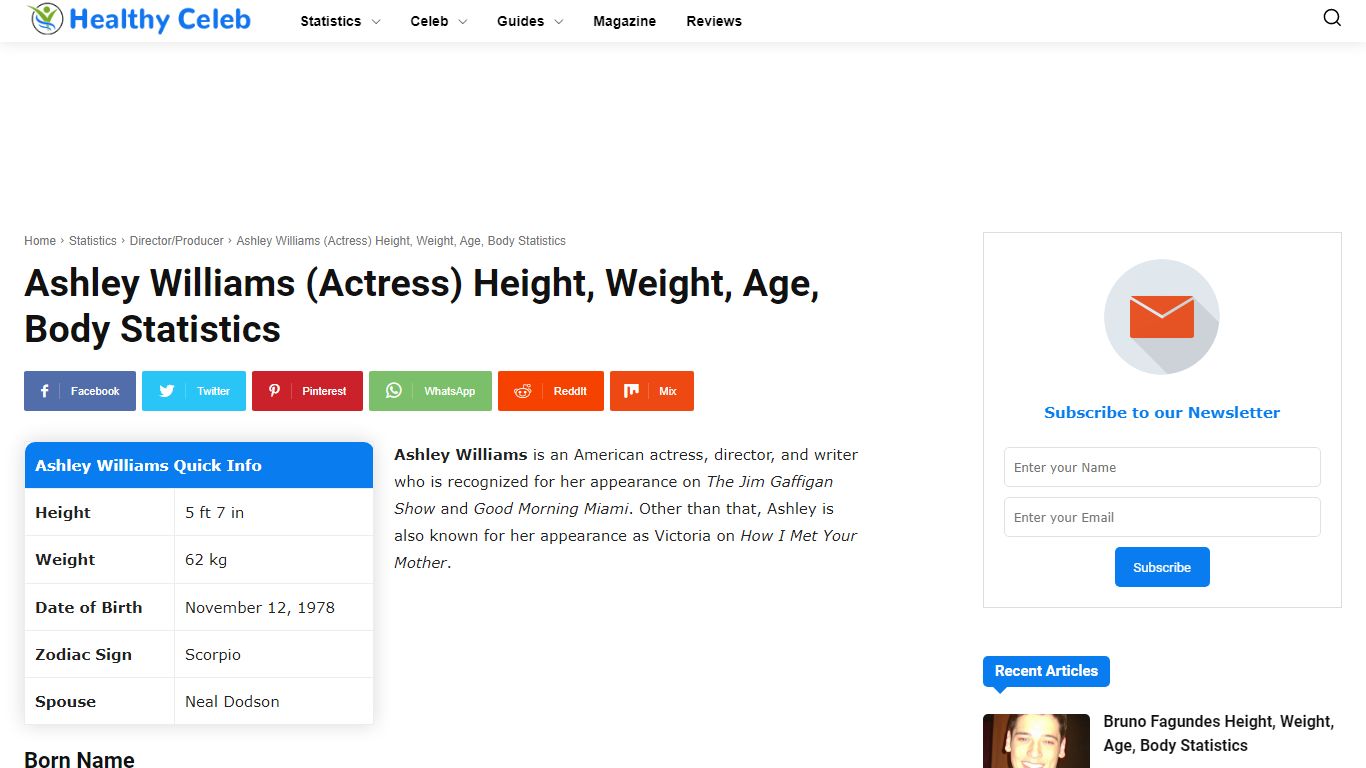
Task: Click the Born Name section heading
Action: [x=79, y=759]
